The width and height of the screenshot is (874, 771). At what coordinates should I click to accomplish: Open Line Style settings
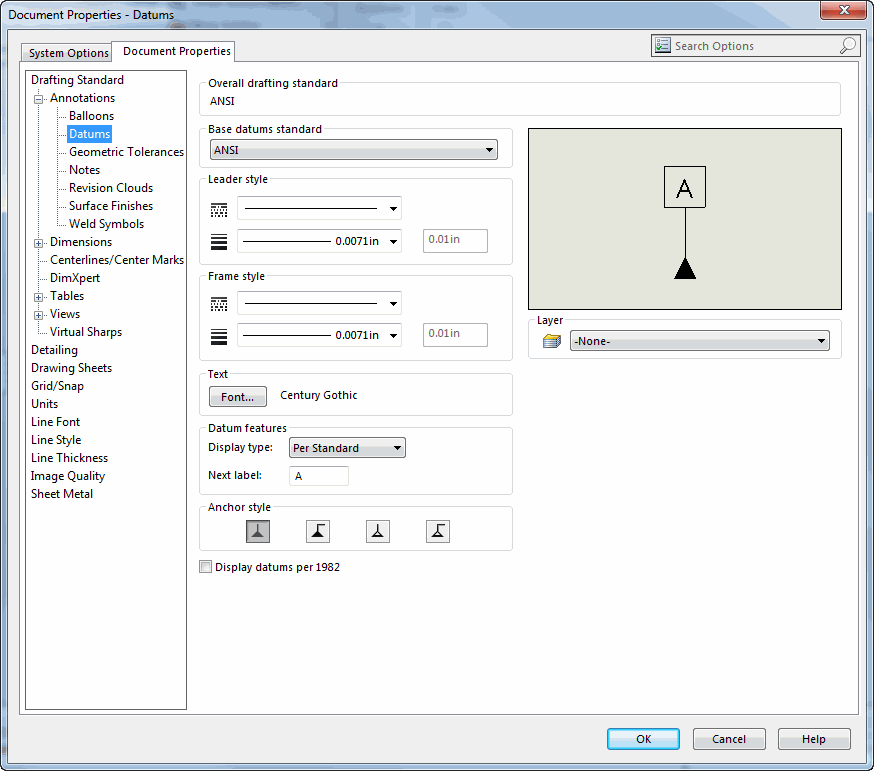[x=56, y=440]
